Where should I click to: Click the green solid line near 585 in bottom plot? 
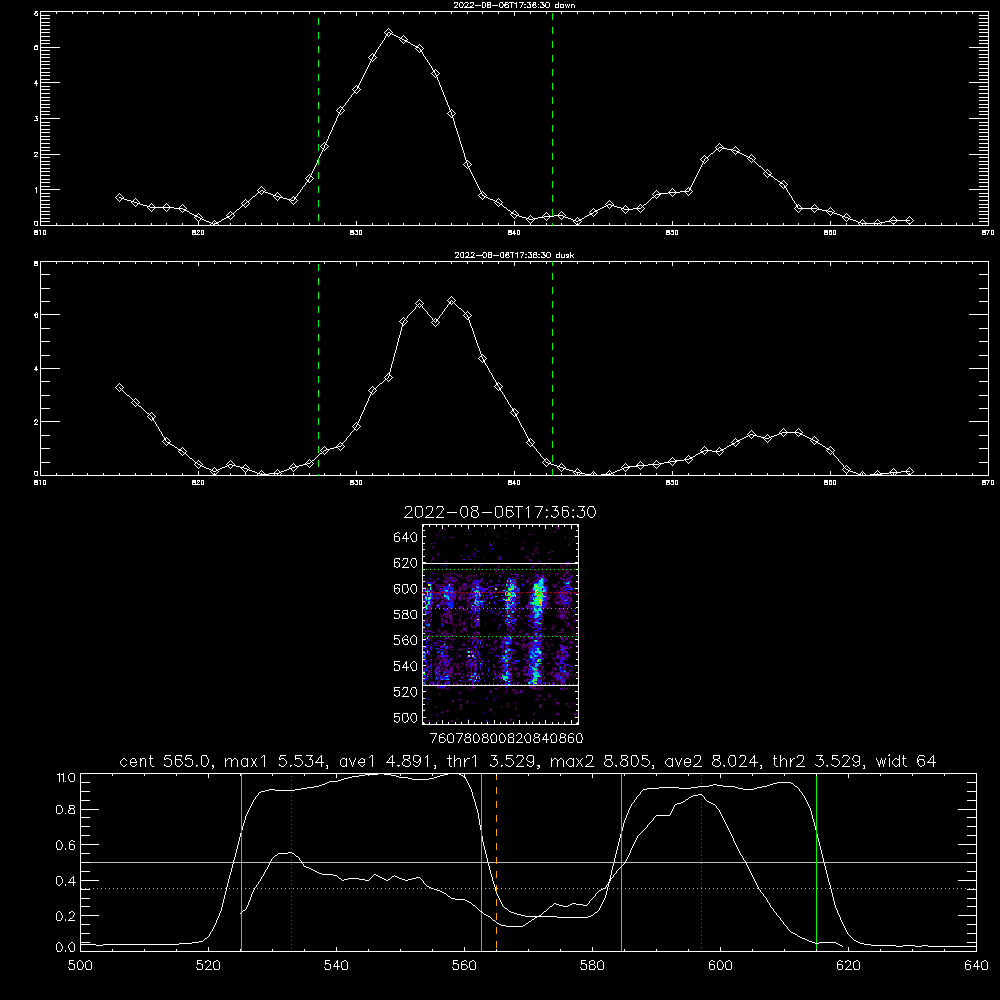621,862
